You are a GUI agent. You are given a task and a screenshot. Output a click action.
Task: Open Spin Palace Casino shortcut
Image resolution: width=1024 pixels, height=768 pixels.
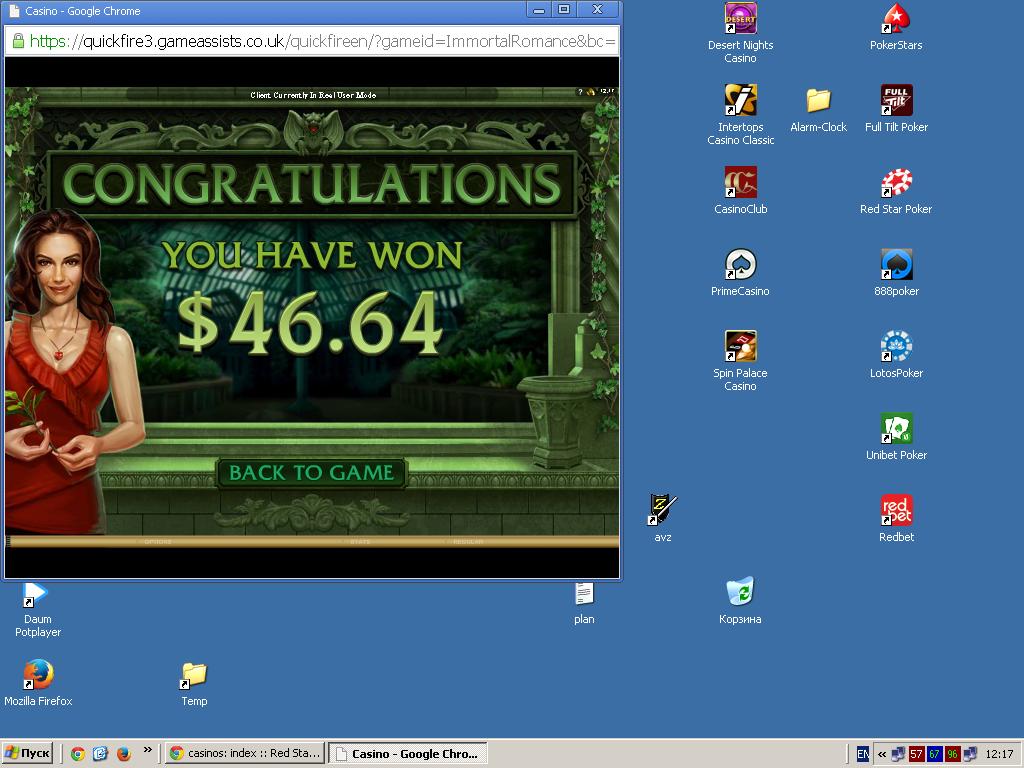pos(740,361)
